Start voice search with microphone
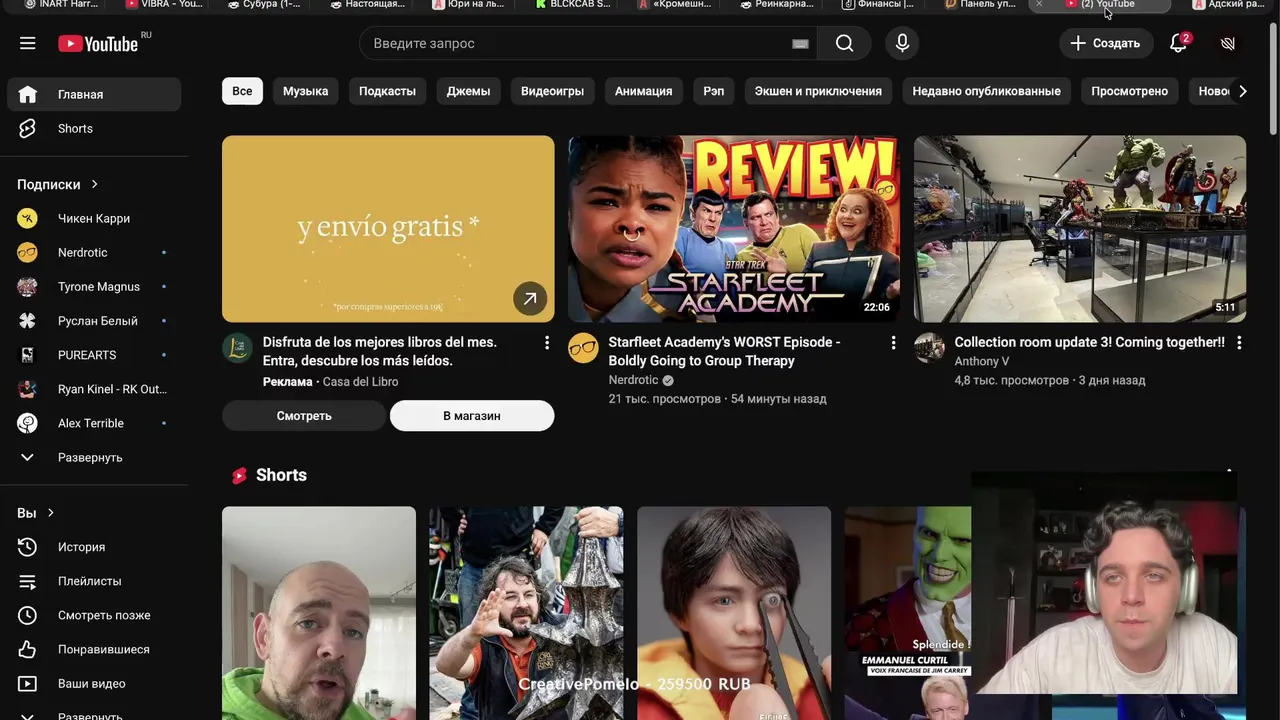The height and width of the screenshot is (720, 1280). tap(902, 43)
